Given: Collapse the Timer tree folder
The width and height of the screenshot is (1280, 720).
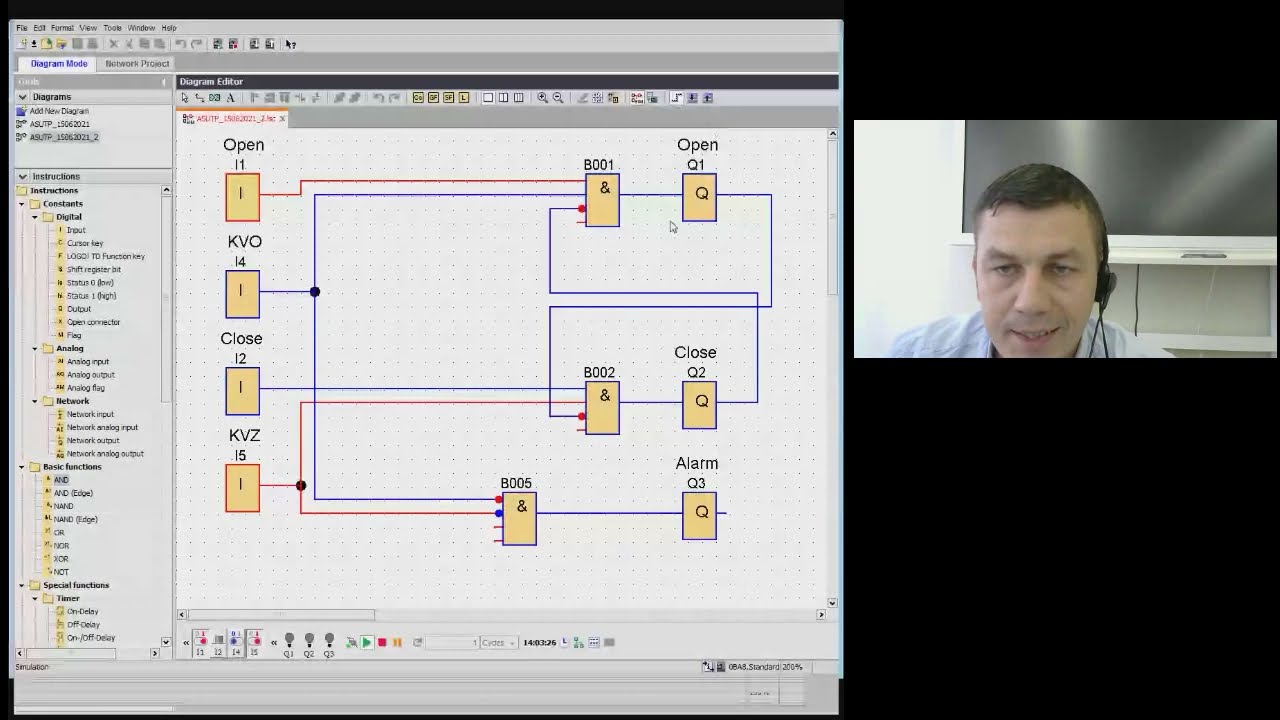Looking at the screenshot, I should pyautogui.click(x=35, y=598).
